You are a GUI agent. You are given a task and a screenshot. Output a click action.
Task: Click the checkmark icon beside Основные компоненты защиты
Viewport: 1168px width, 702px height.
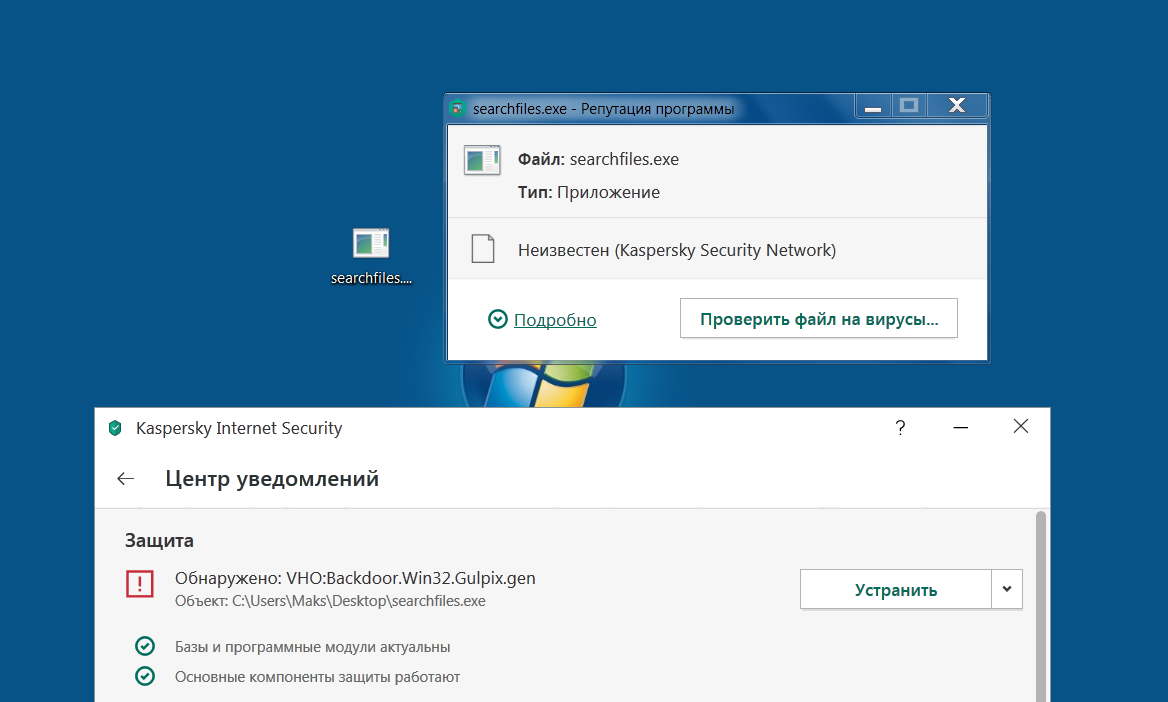(x=145, y=676)
